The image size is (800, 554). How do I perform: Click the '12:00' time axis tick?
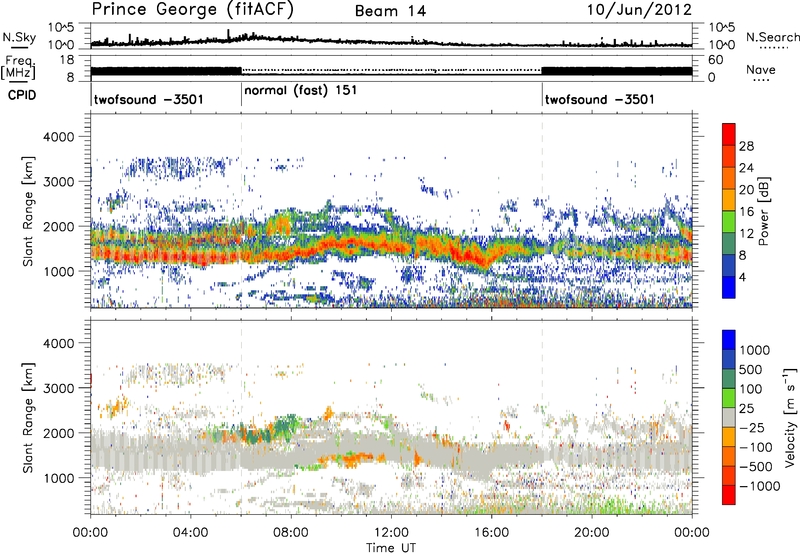coord(391,533)
